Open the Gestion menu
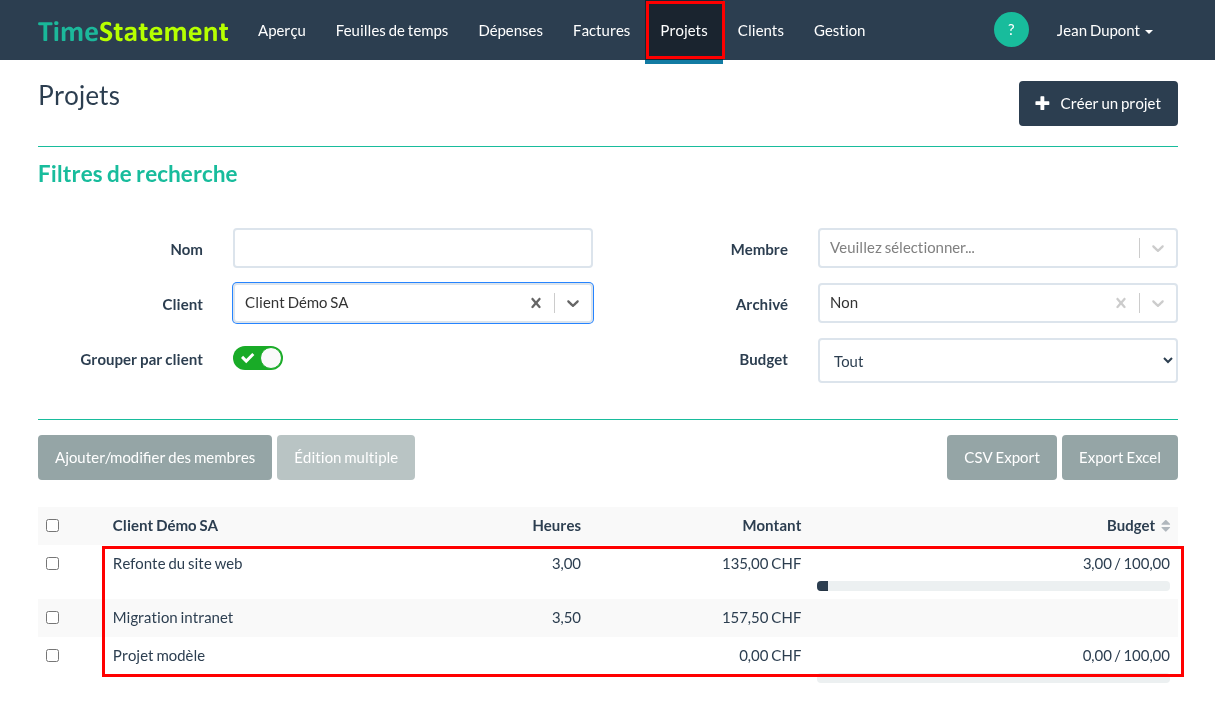 click(840, 30)
